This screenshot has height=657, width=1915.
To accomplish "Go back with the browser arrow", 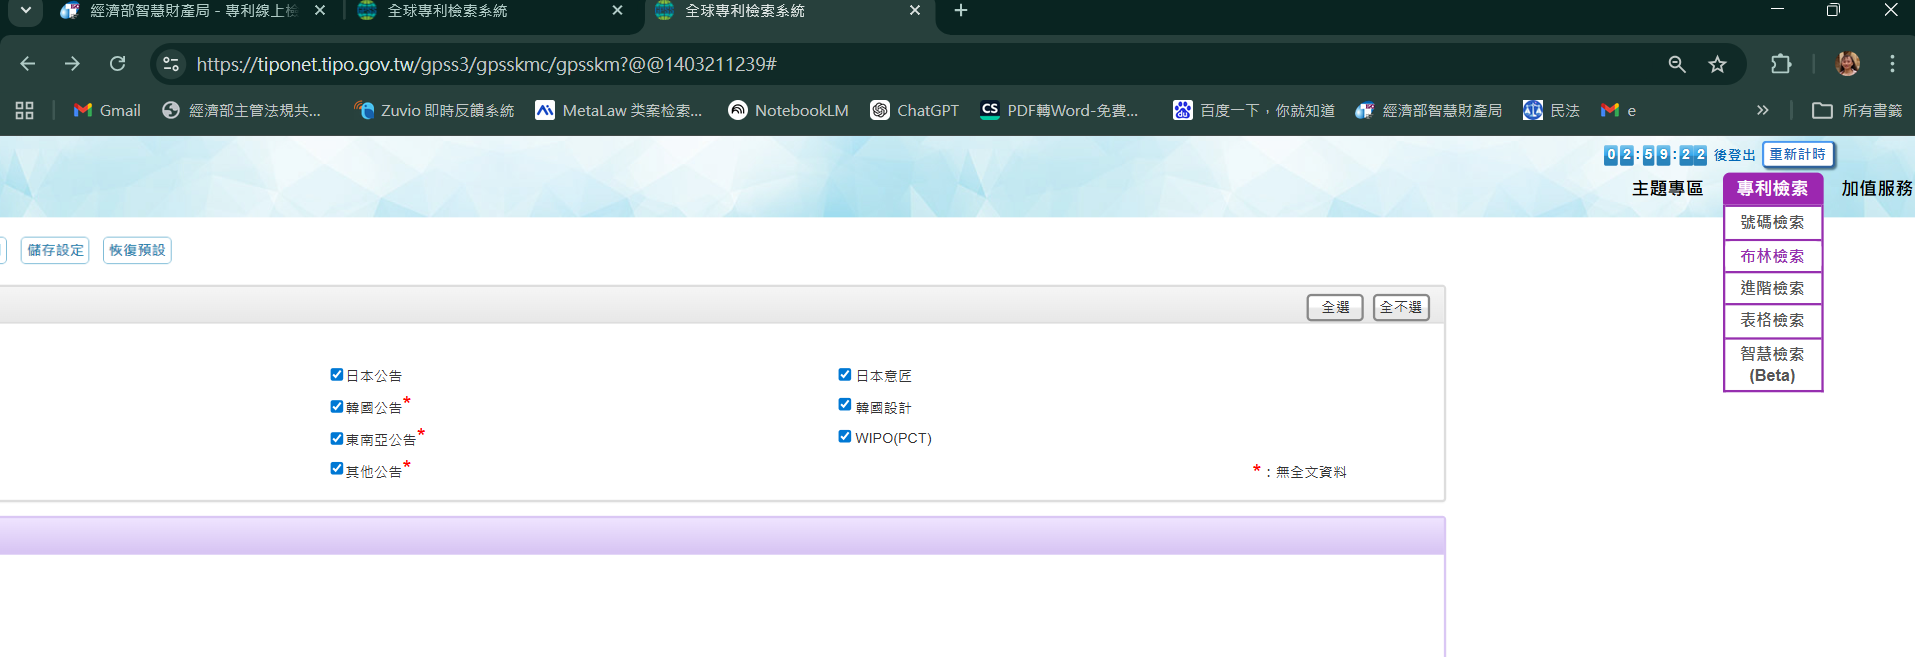I will 28,64.
